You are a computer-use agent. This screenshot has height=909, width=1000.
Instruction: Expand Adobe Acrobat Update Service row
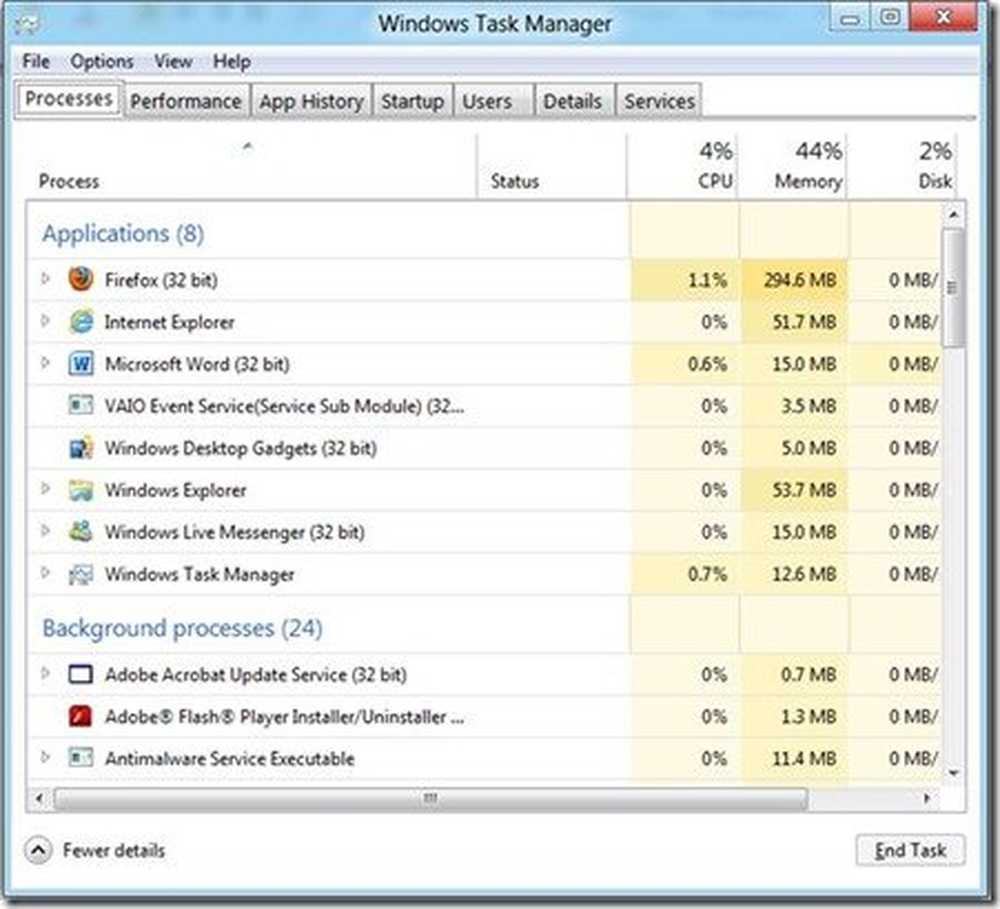point(45,675)
